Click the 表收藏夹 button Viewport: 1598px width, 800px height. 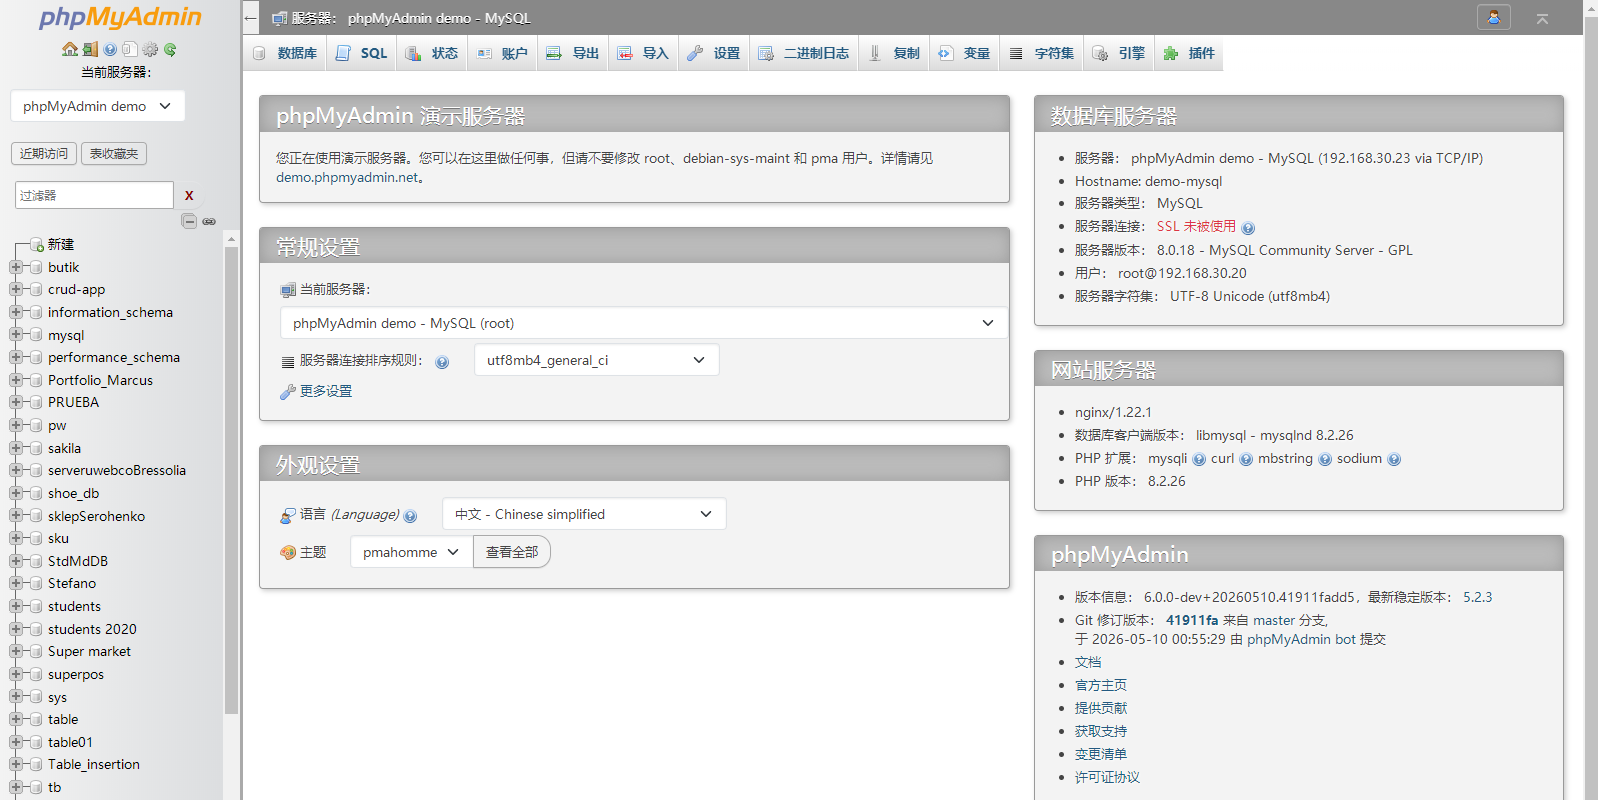click(114, 153)
